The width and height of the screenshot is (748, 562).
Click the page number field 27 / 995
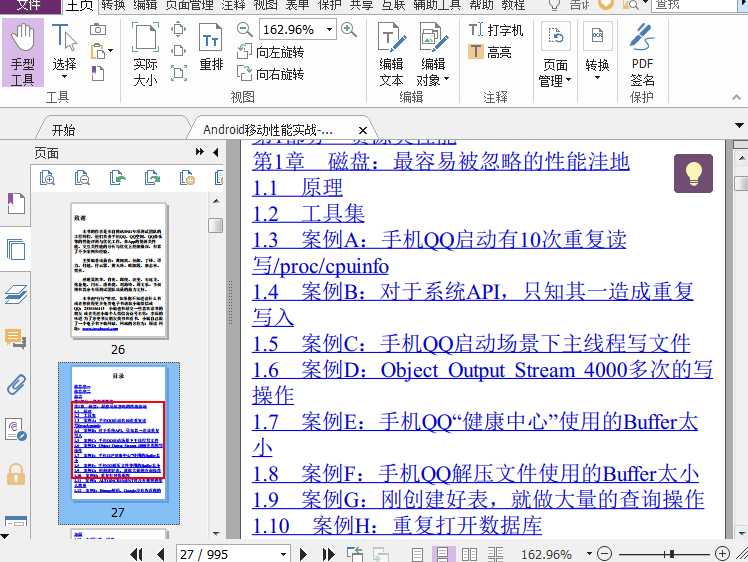click(227, 554)
